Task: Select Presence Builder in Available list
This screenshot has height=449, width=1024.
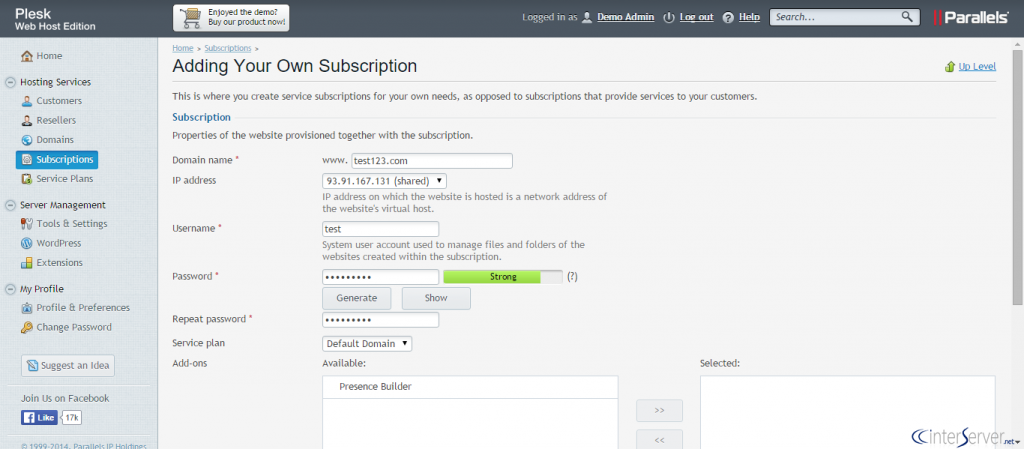Action: pos(470,387)
